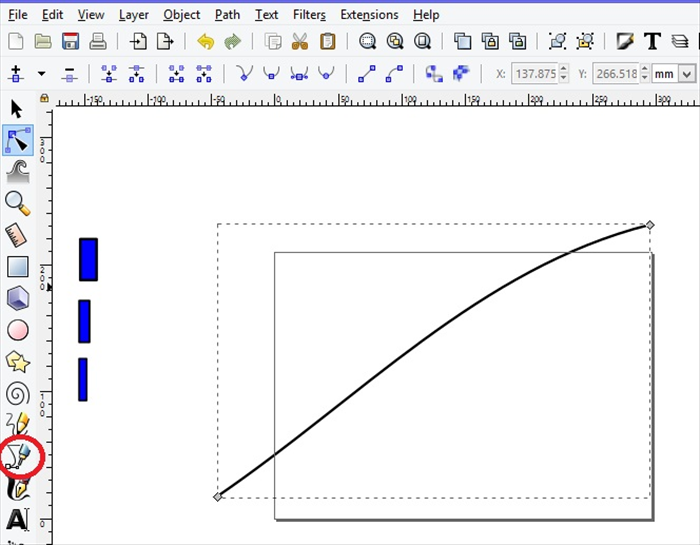Click the Y coordinate field
This screenshot has height=545, width=700.
615,74
